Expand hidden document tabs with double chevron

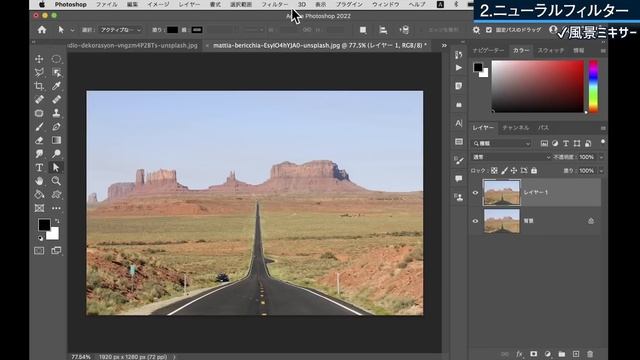coord(444,45)
